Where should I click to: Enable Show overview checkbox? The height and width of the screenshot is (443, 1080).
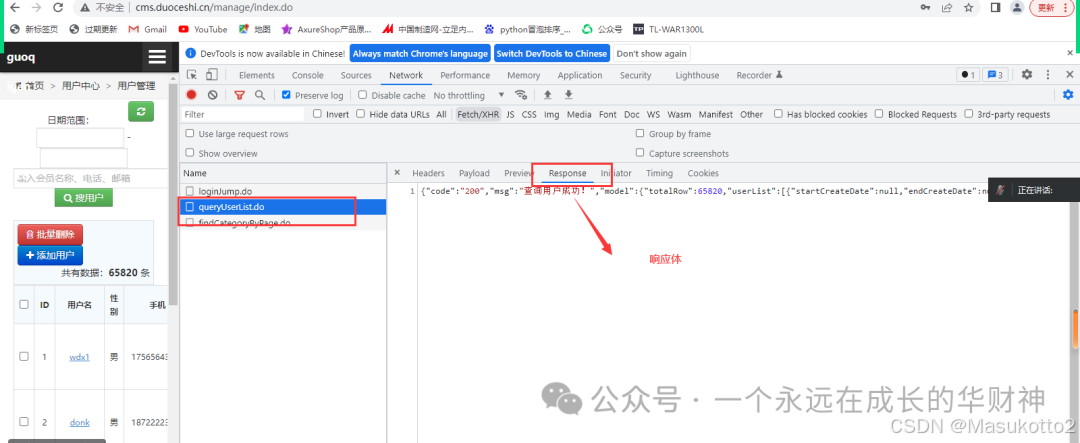click(190, 153)
